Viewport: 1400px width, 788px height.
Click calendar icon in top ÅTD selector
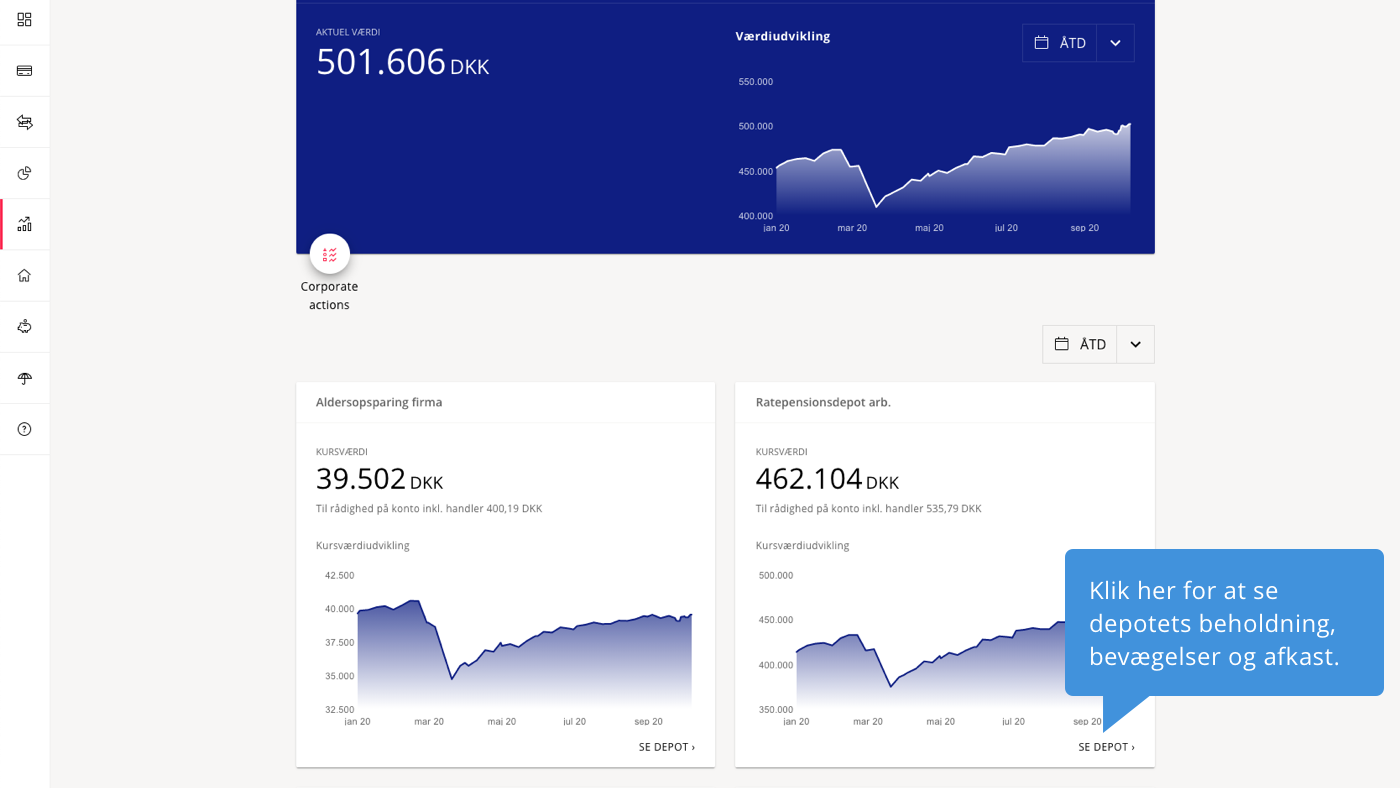[1041, 42]
